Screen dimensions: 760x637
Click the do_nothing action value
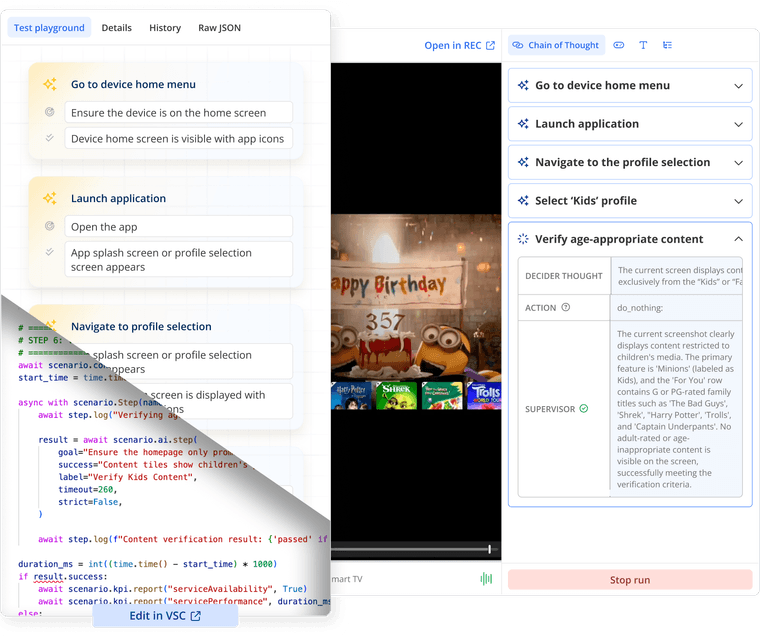[640, 308]
